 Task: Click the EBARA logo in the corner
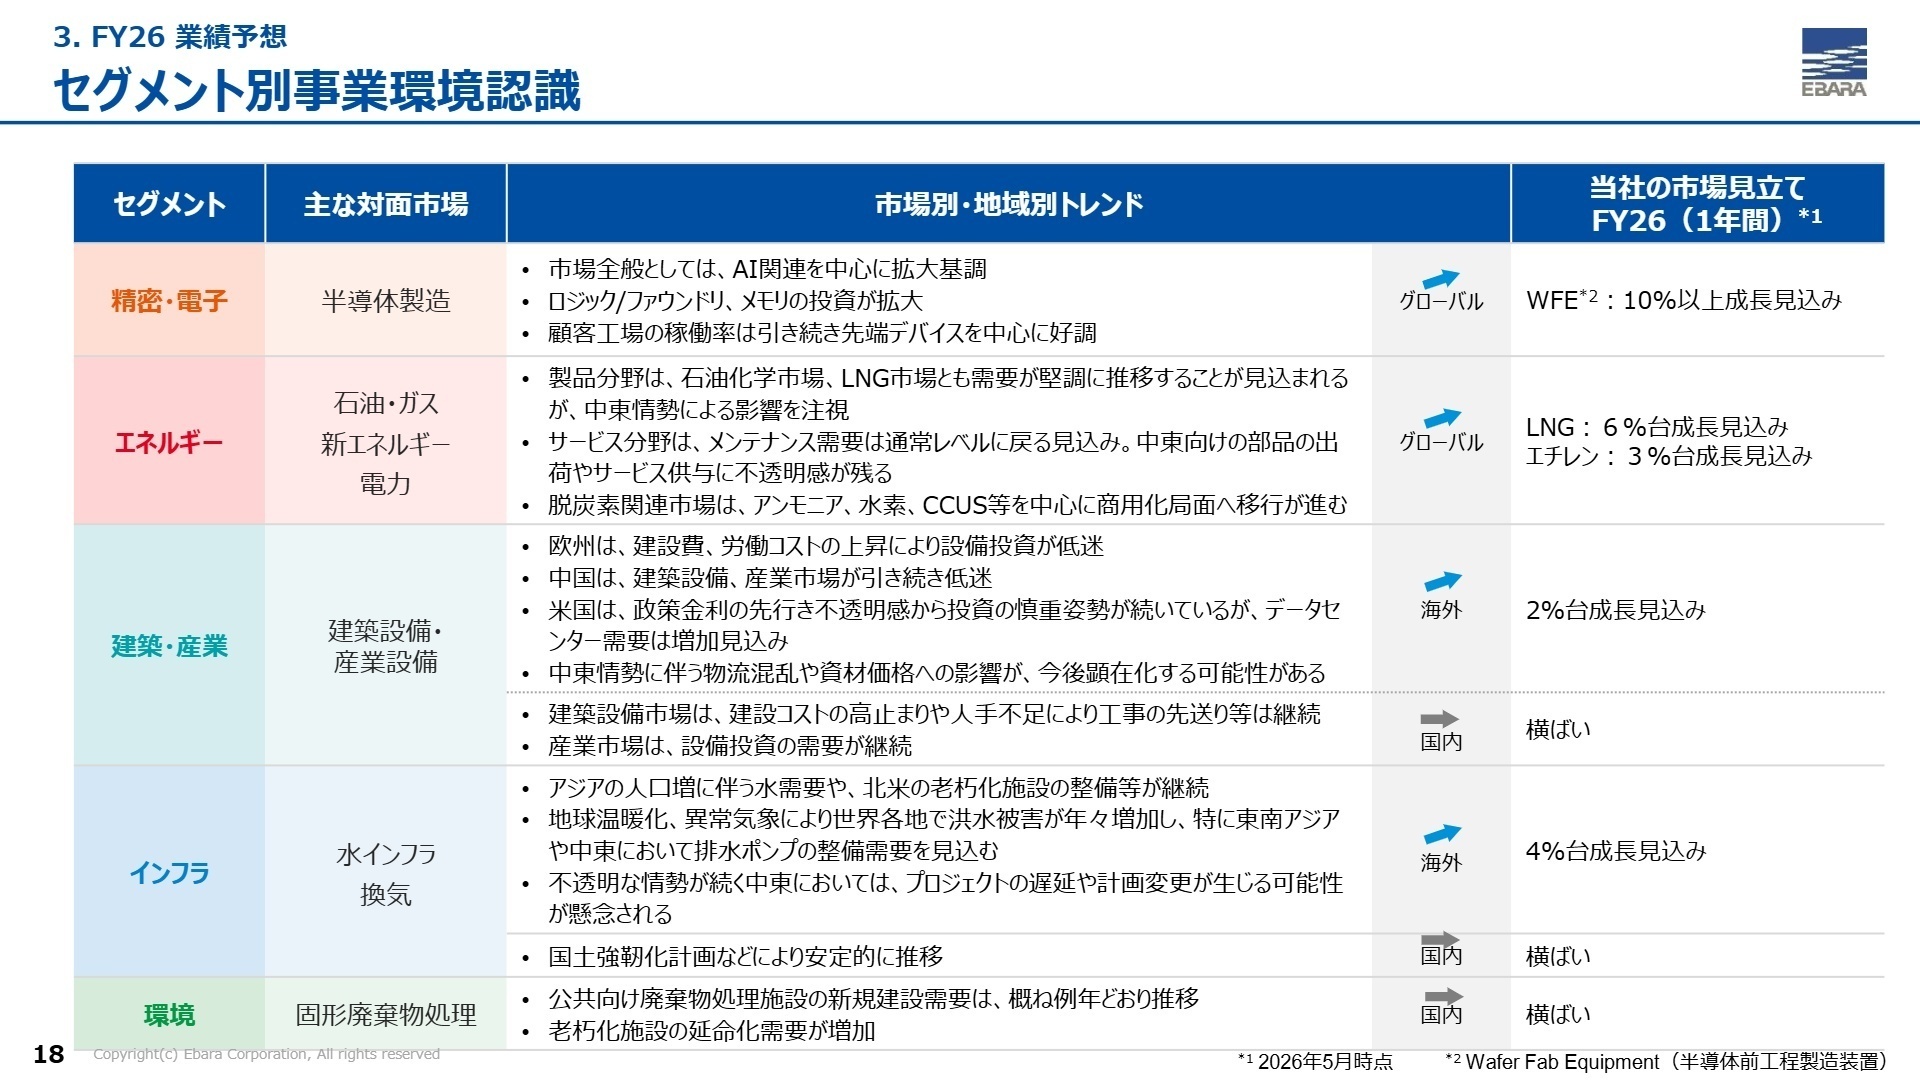[x=1834, y=62]
